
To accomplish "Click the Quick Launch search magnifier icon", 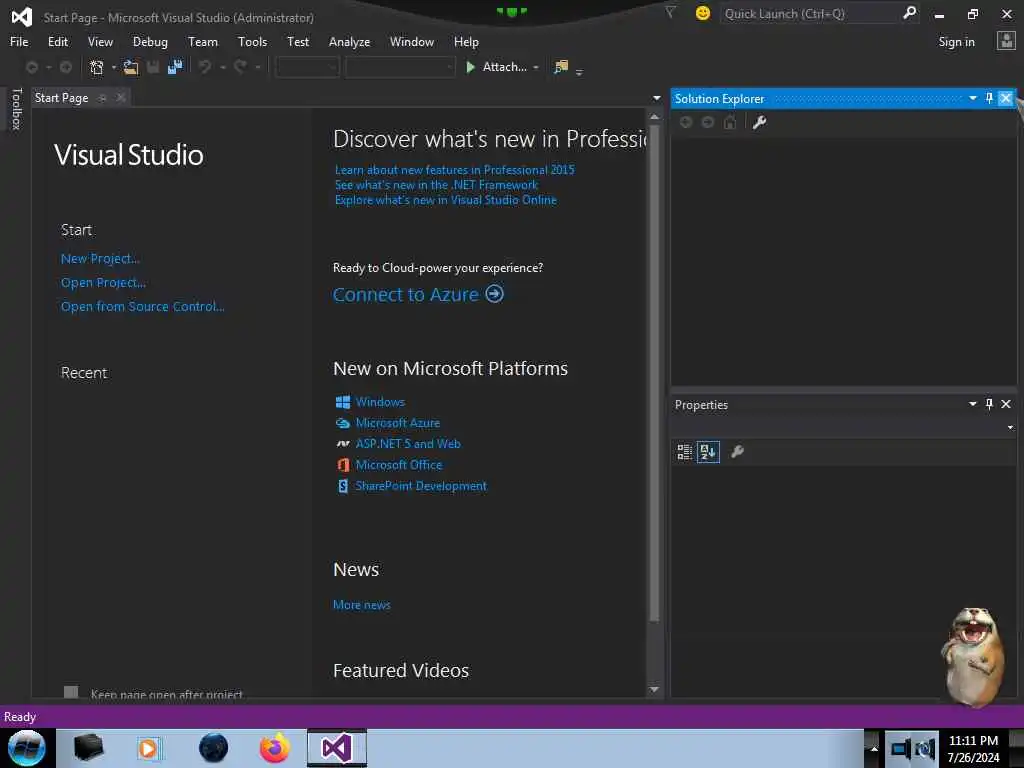I will pos(909,13).
